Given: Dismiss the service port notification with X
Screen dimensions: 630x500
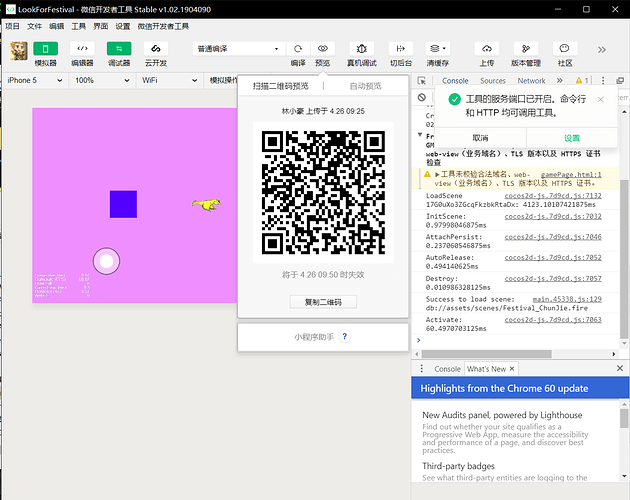Looking at the screenshot, I should [x=601, y=100].
